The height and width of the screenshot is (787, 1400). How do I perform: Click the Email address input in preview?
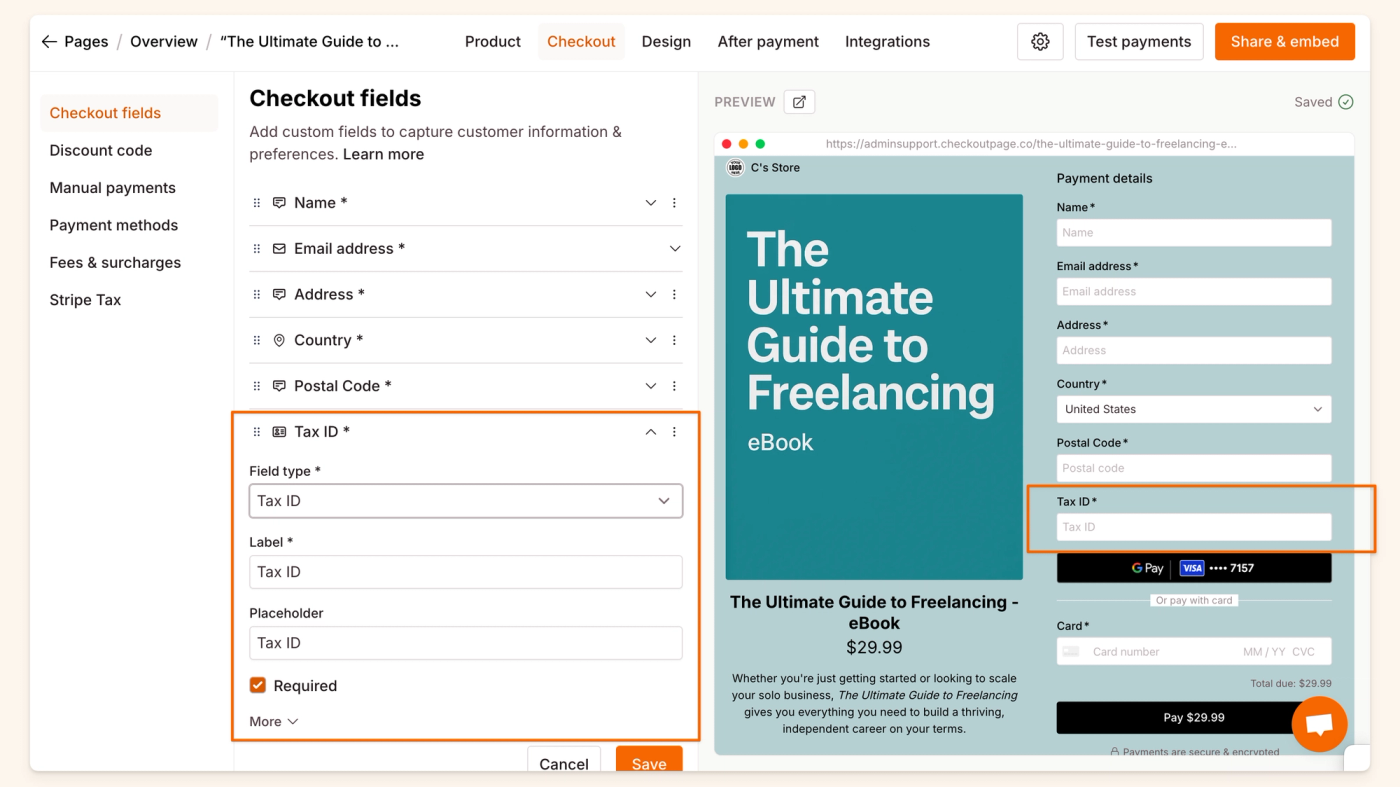point(1194,291)
